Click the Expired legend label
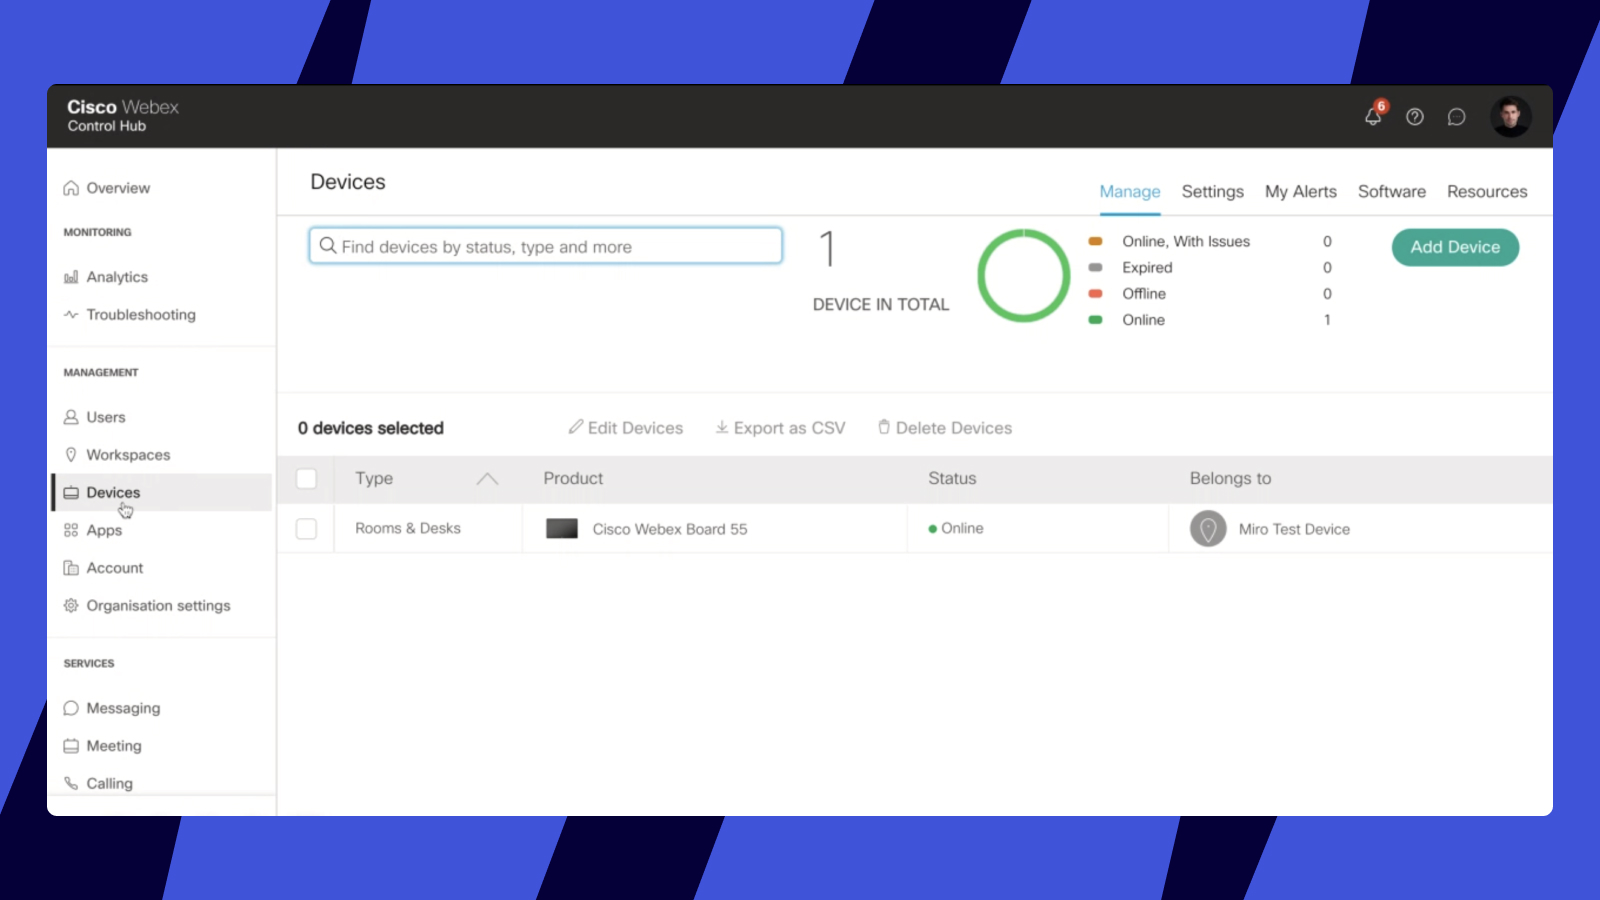Image resolution: width=1600 pixels, height=900 pixels. [x=1147, y=267]
